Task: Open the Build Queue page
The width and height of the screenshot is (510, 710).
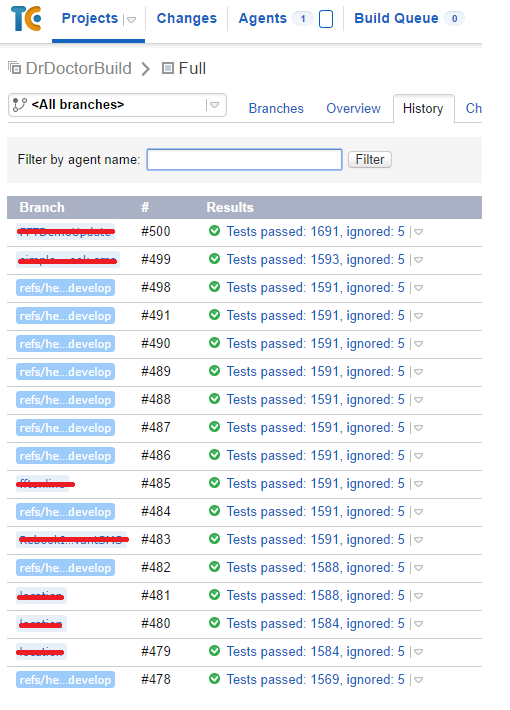Action: (396, 18)
